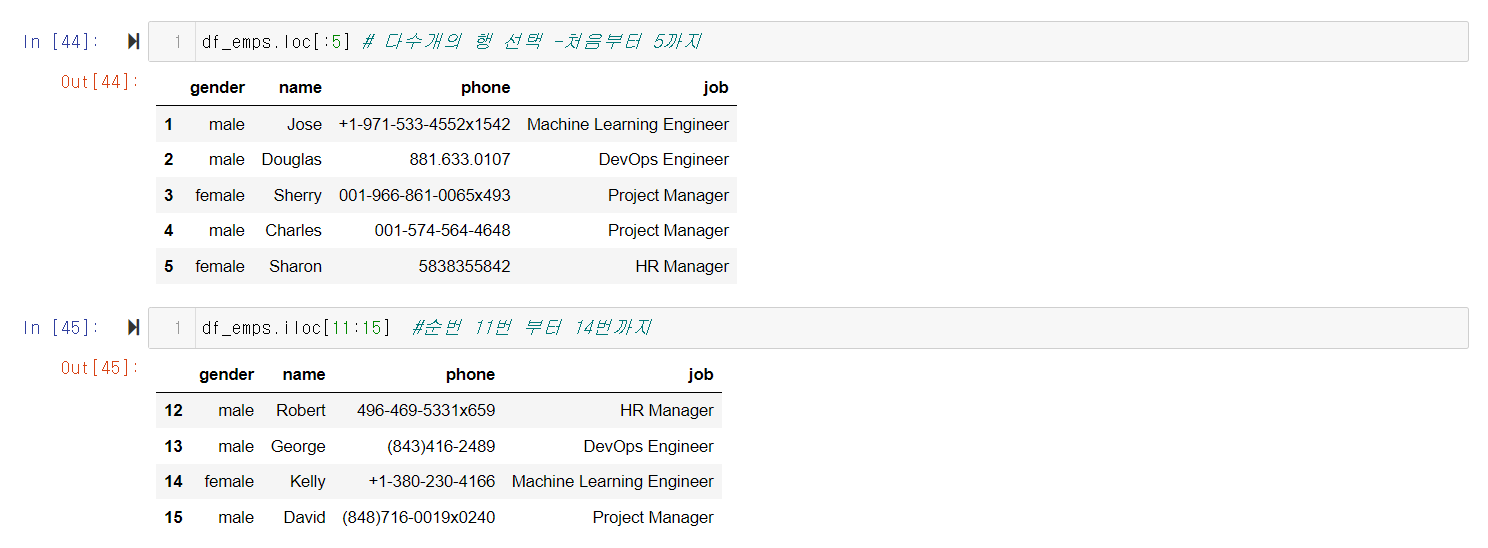Click row index 14 in Out[45] table
Viewport: 1488px width, 548px height.
coord(174,481)
